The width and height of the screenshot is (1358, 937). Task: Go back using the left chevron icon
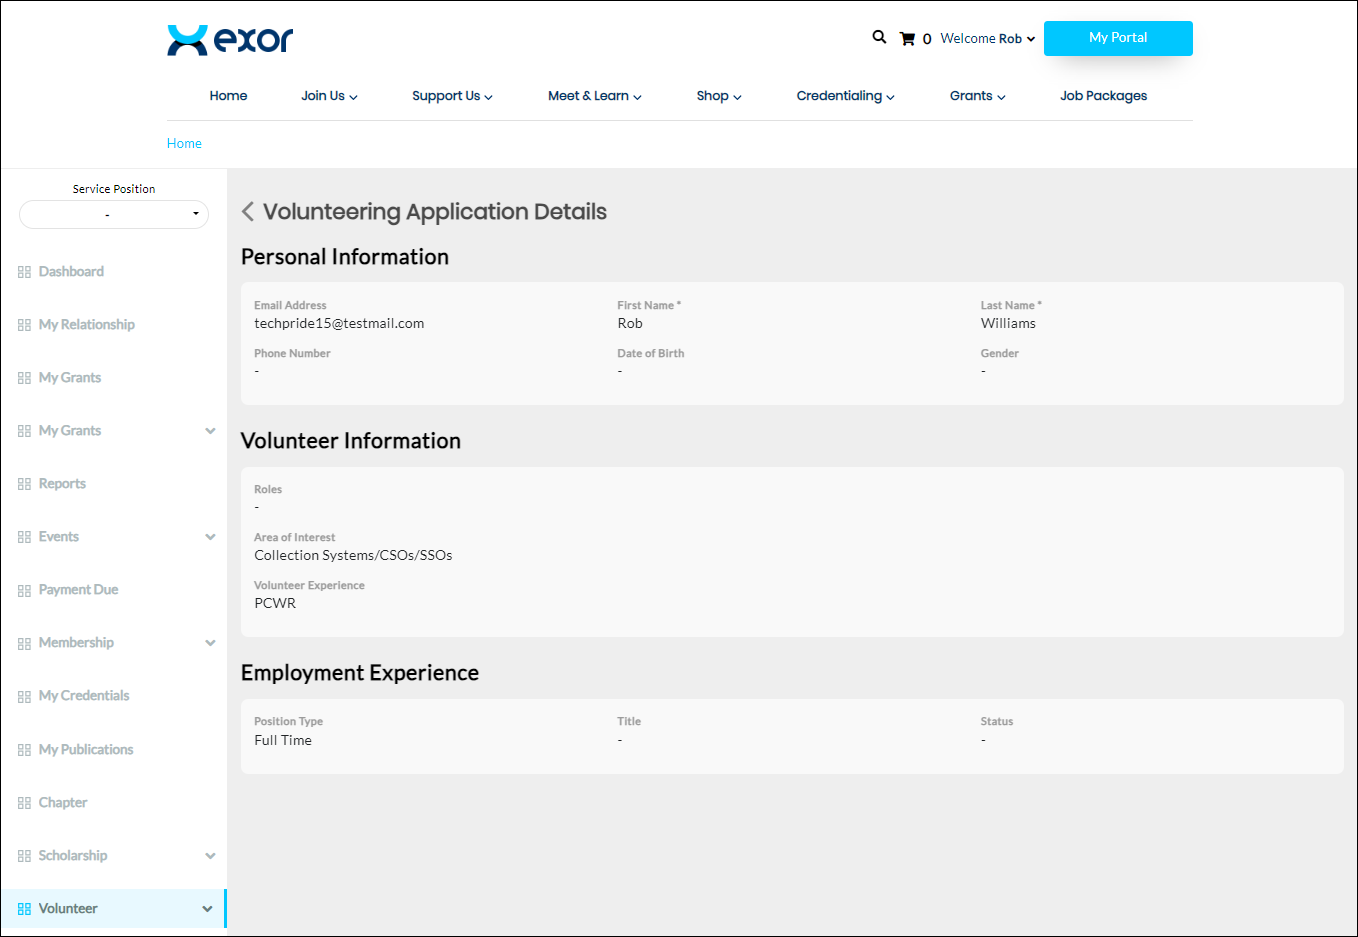coord(248,212)
